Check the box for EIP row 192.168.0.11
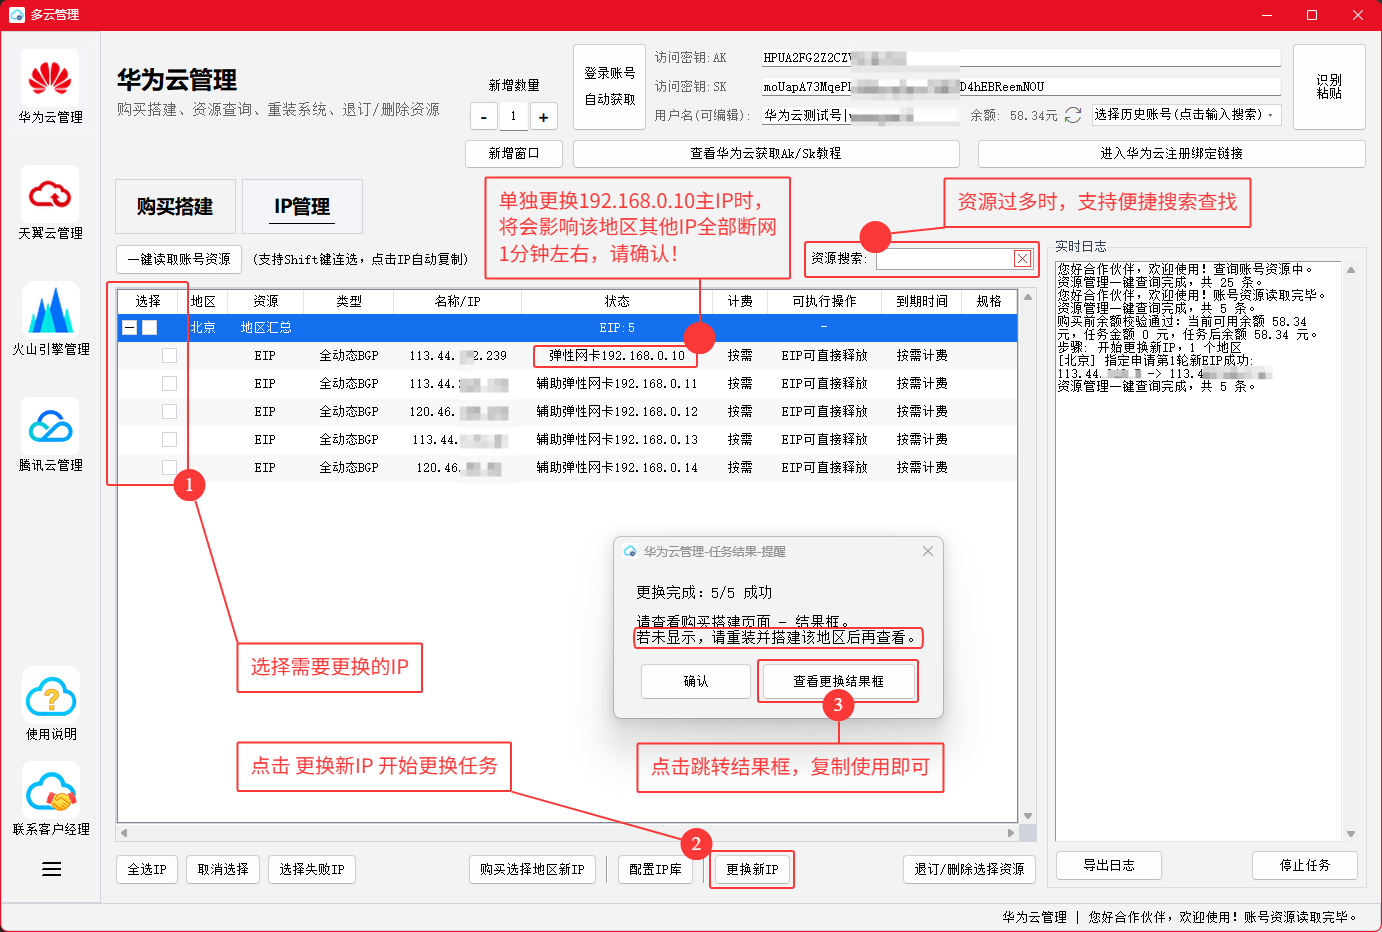1382x932 pixels. [169, 383]
